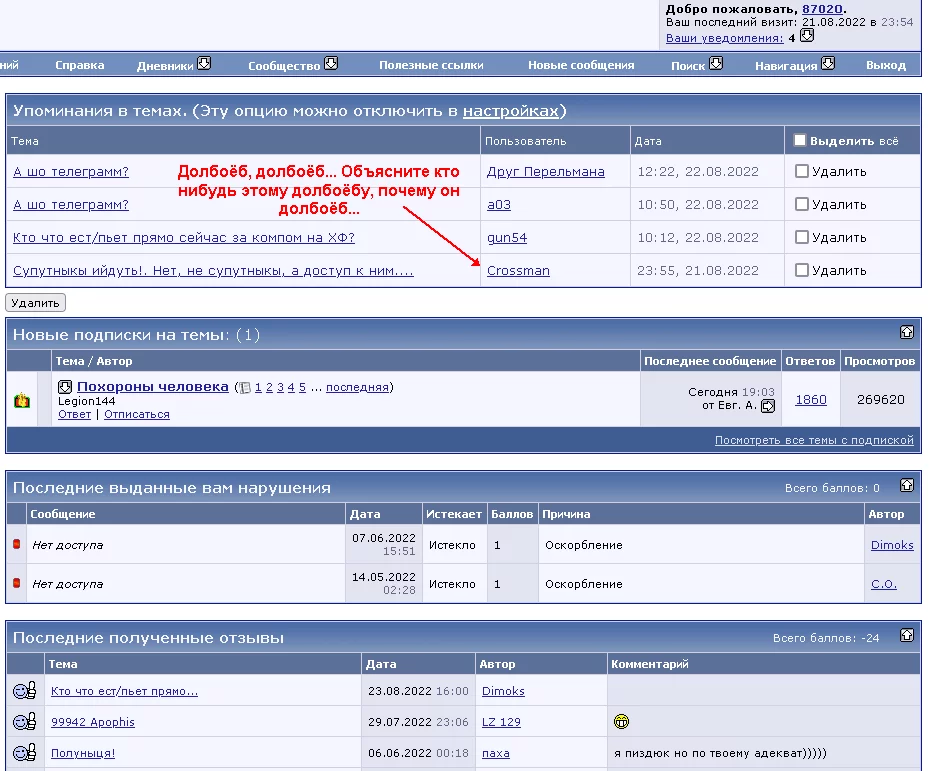Click the red infraction icon dated 07.06.2022
The width and height of the screenshot is (934, 771).
(x=16, y=545)
